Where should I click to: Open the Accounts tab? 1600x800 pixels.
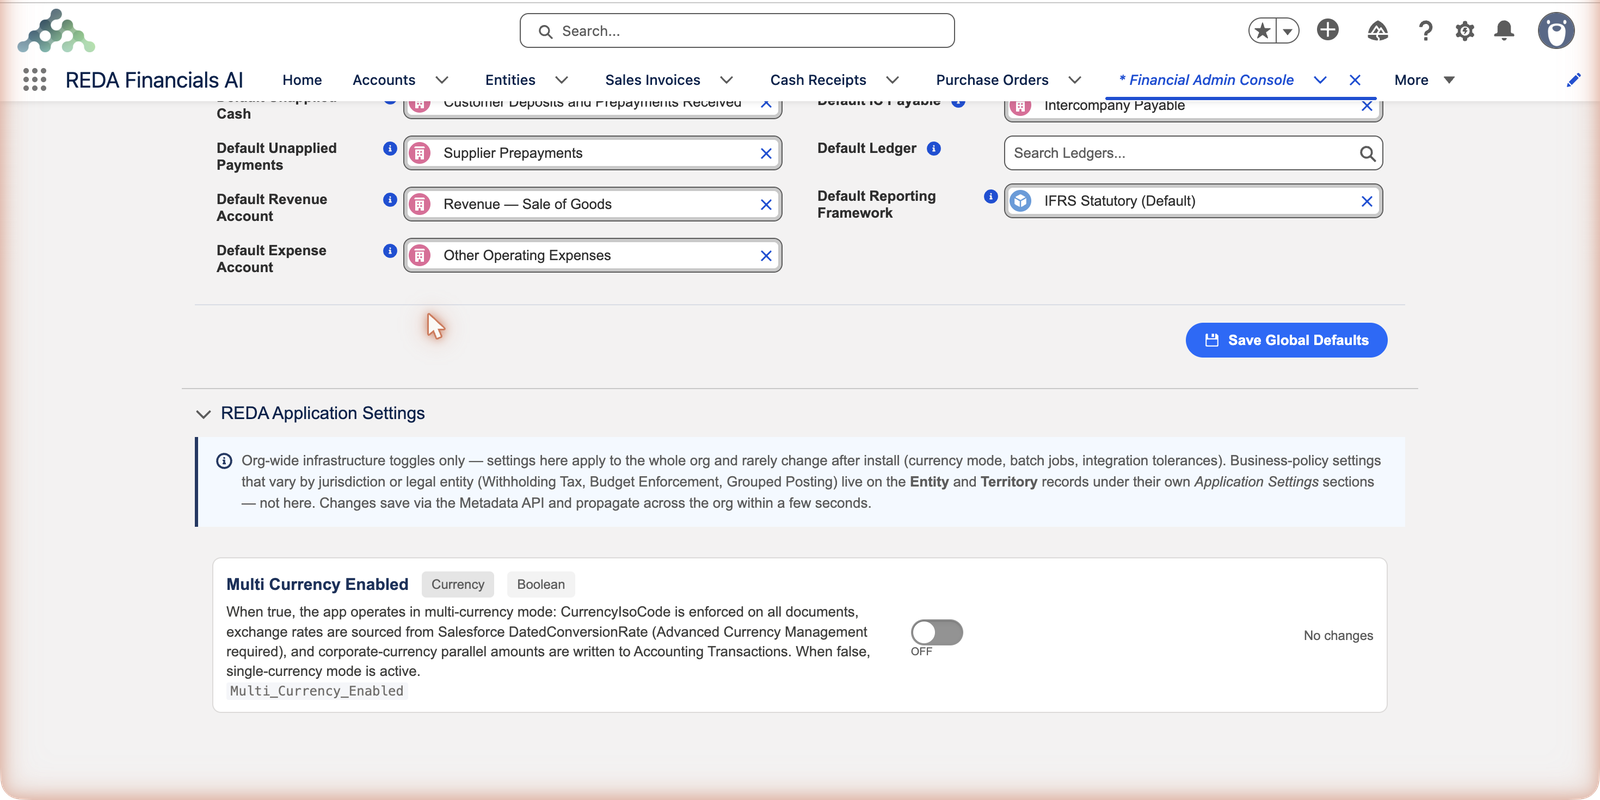(384, 80)
